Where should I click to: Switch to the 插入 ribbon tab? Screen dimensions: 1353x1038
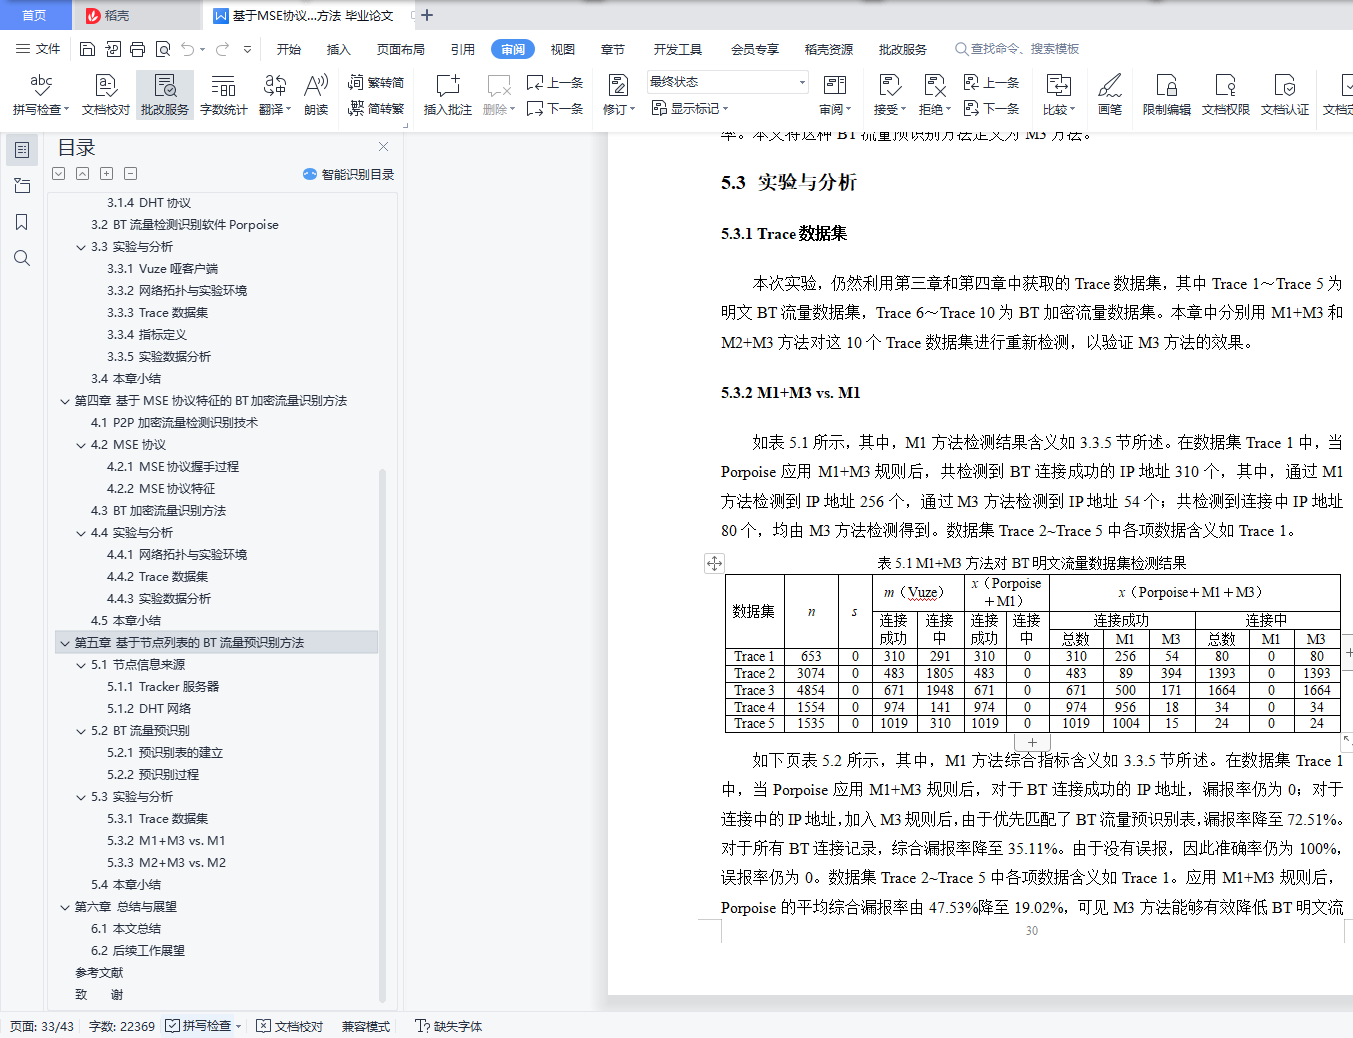(339, 49)
